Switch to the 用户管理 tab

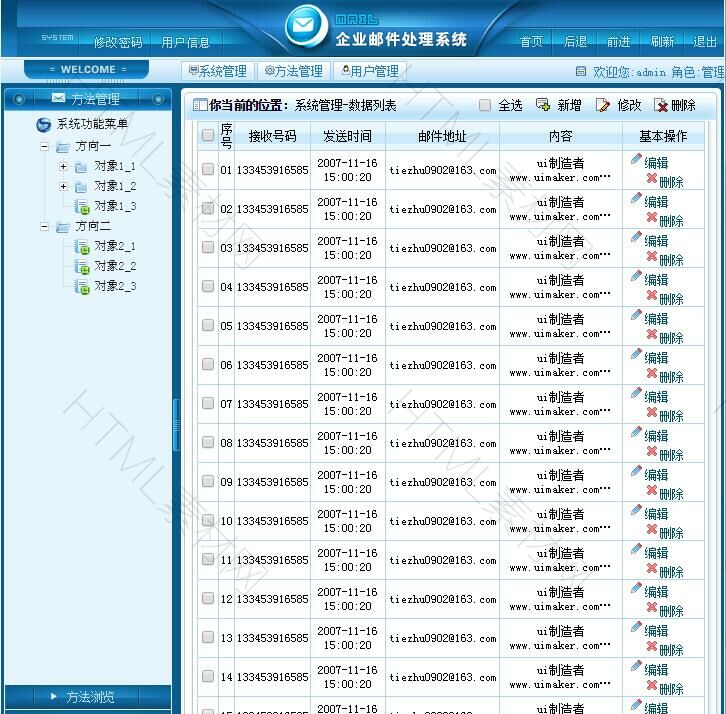pyautogui.click(x=370, y=71)
